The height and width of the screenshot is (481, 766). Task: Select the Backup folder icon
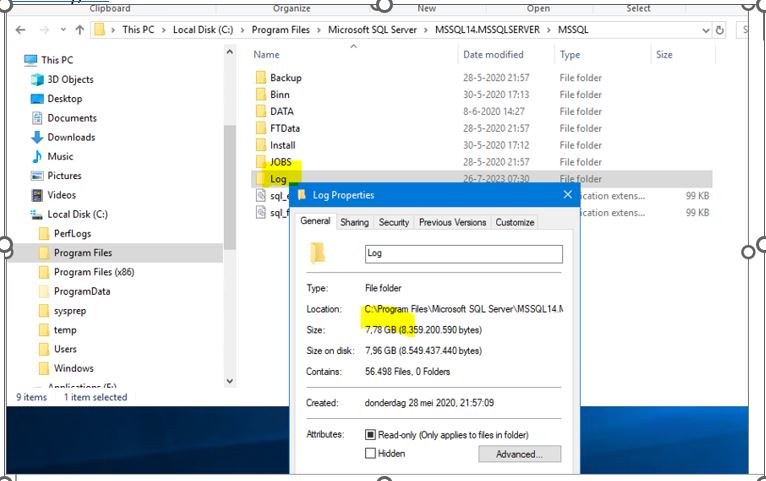coord(261,78)
